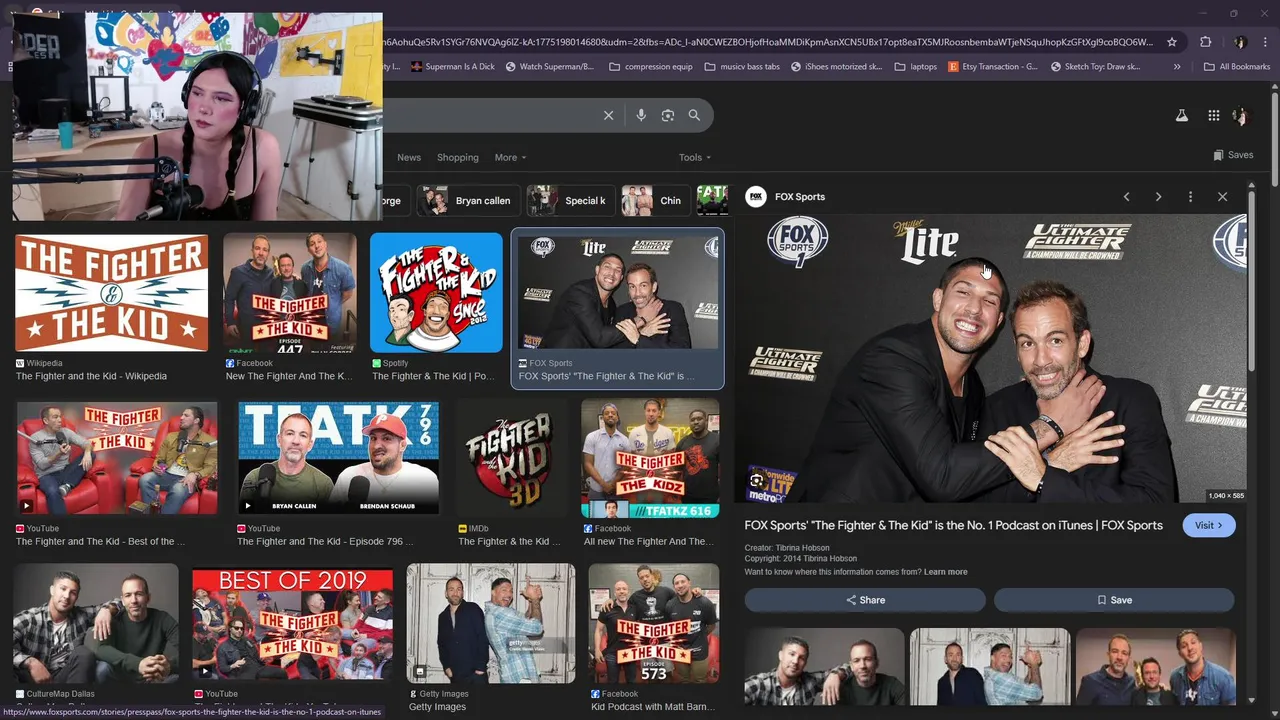Show the previous image in preview panel
Screen dimensions: 1280x720
[1126, 197]
